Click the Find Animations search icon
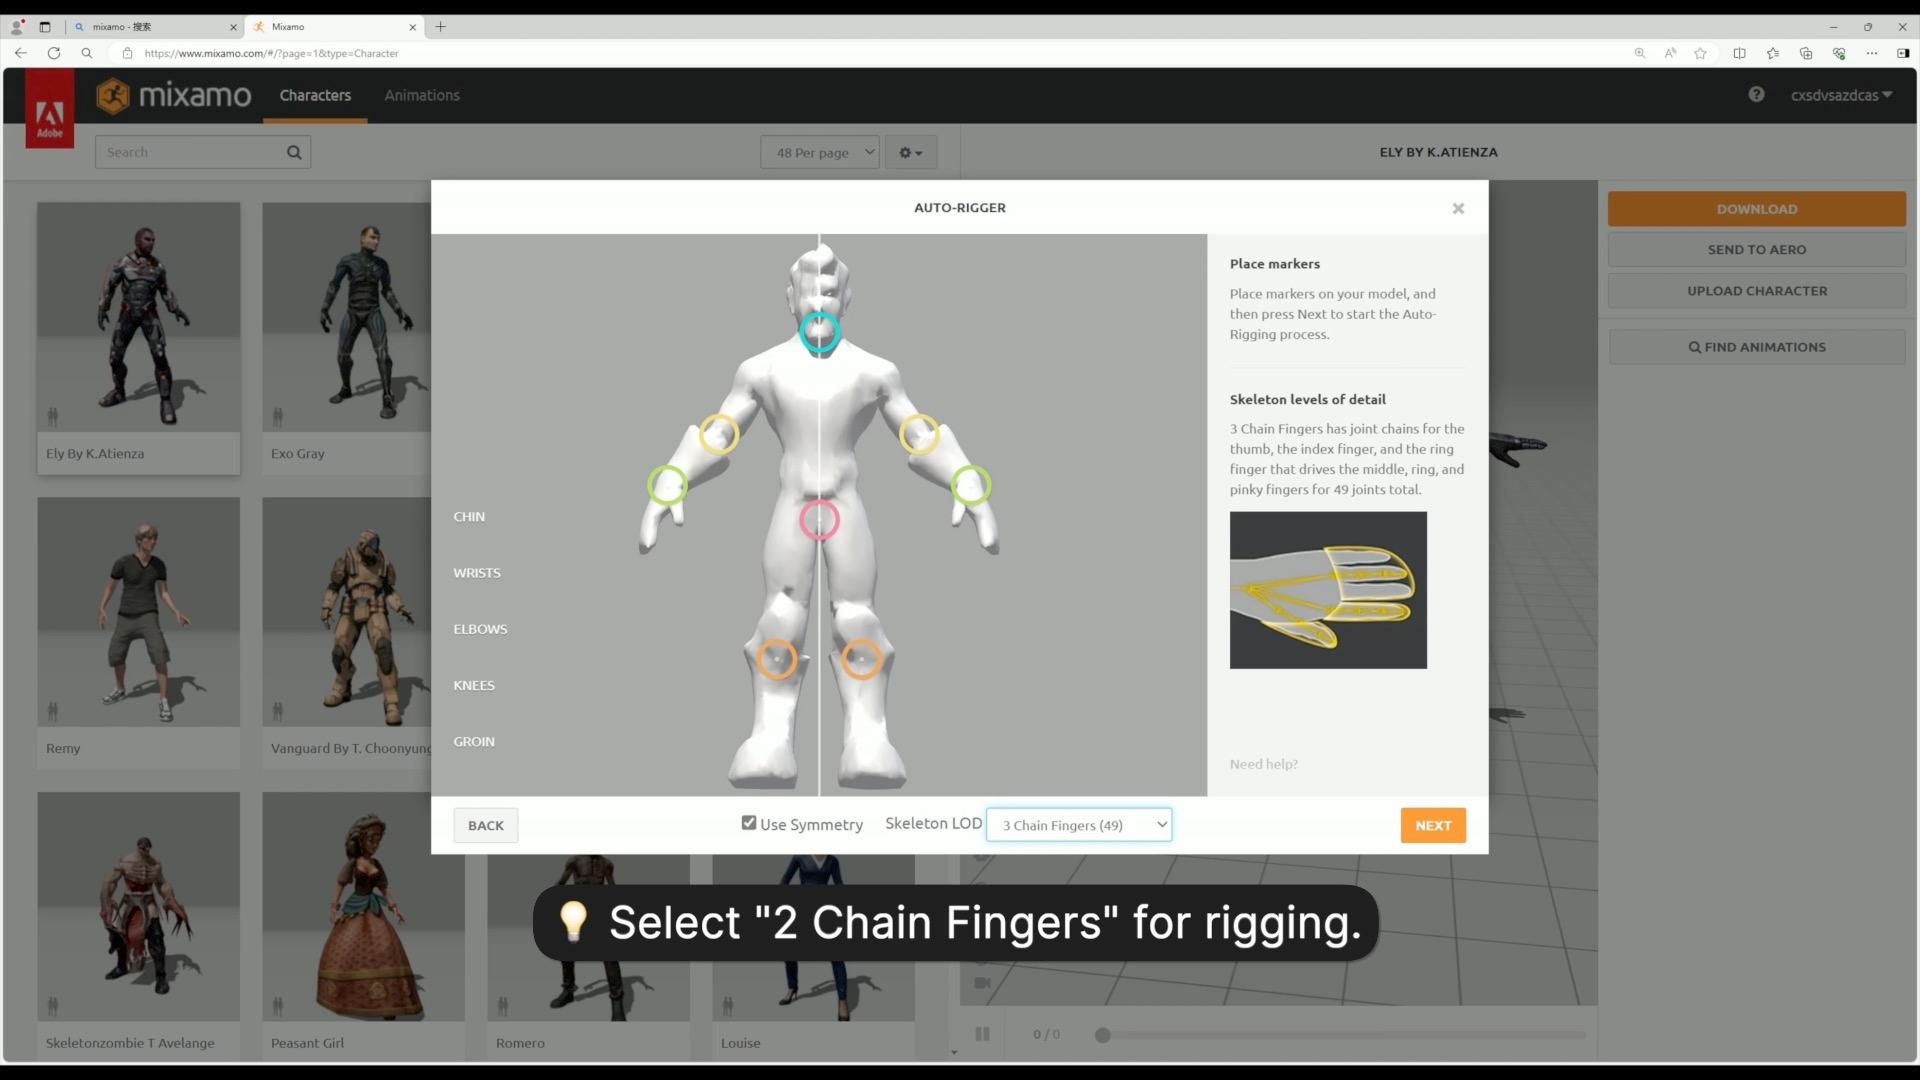The image size is (1920, 1080). click(1693, 345)
